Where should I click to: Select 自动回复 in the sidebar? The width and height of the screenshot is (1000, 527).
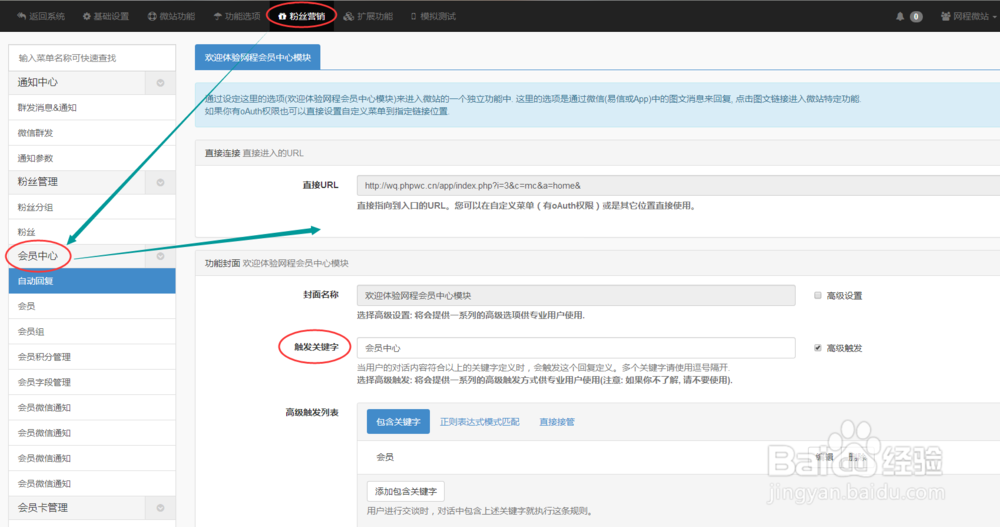pyautogui.click(x=92, y=281)
